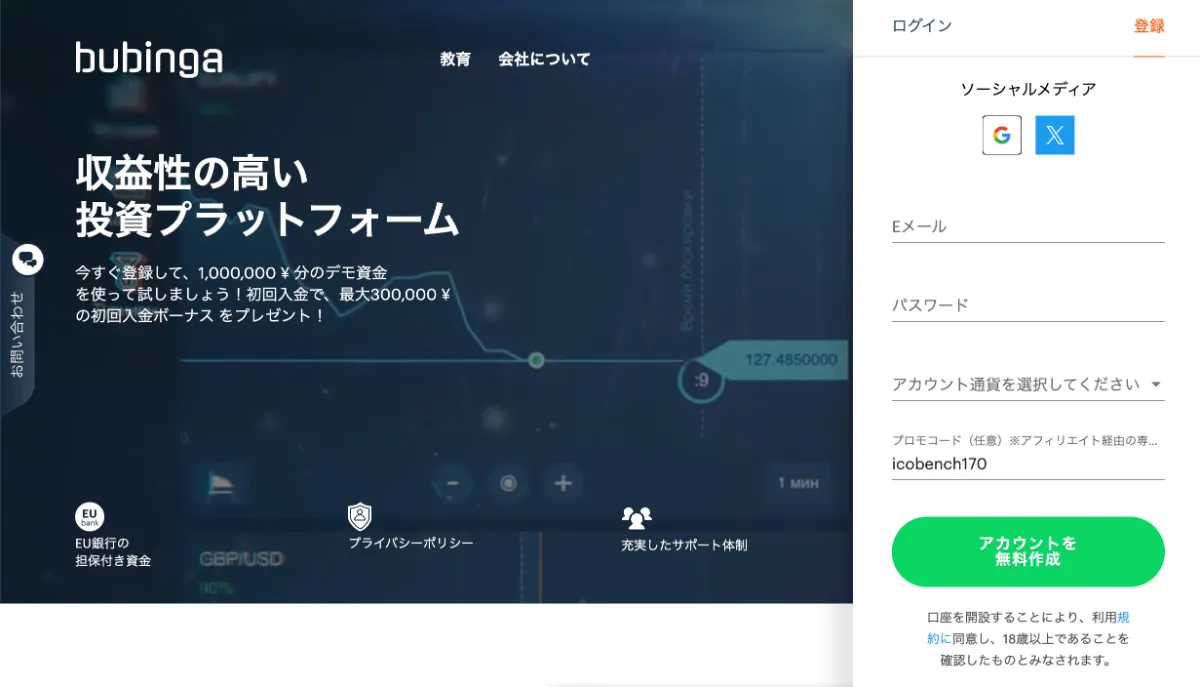The image size is (1200, 687).
Task: Click the support team people icon
Action: click(636, 517)
